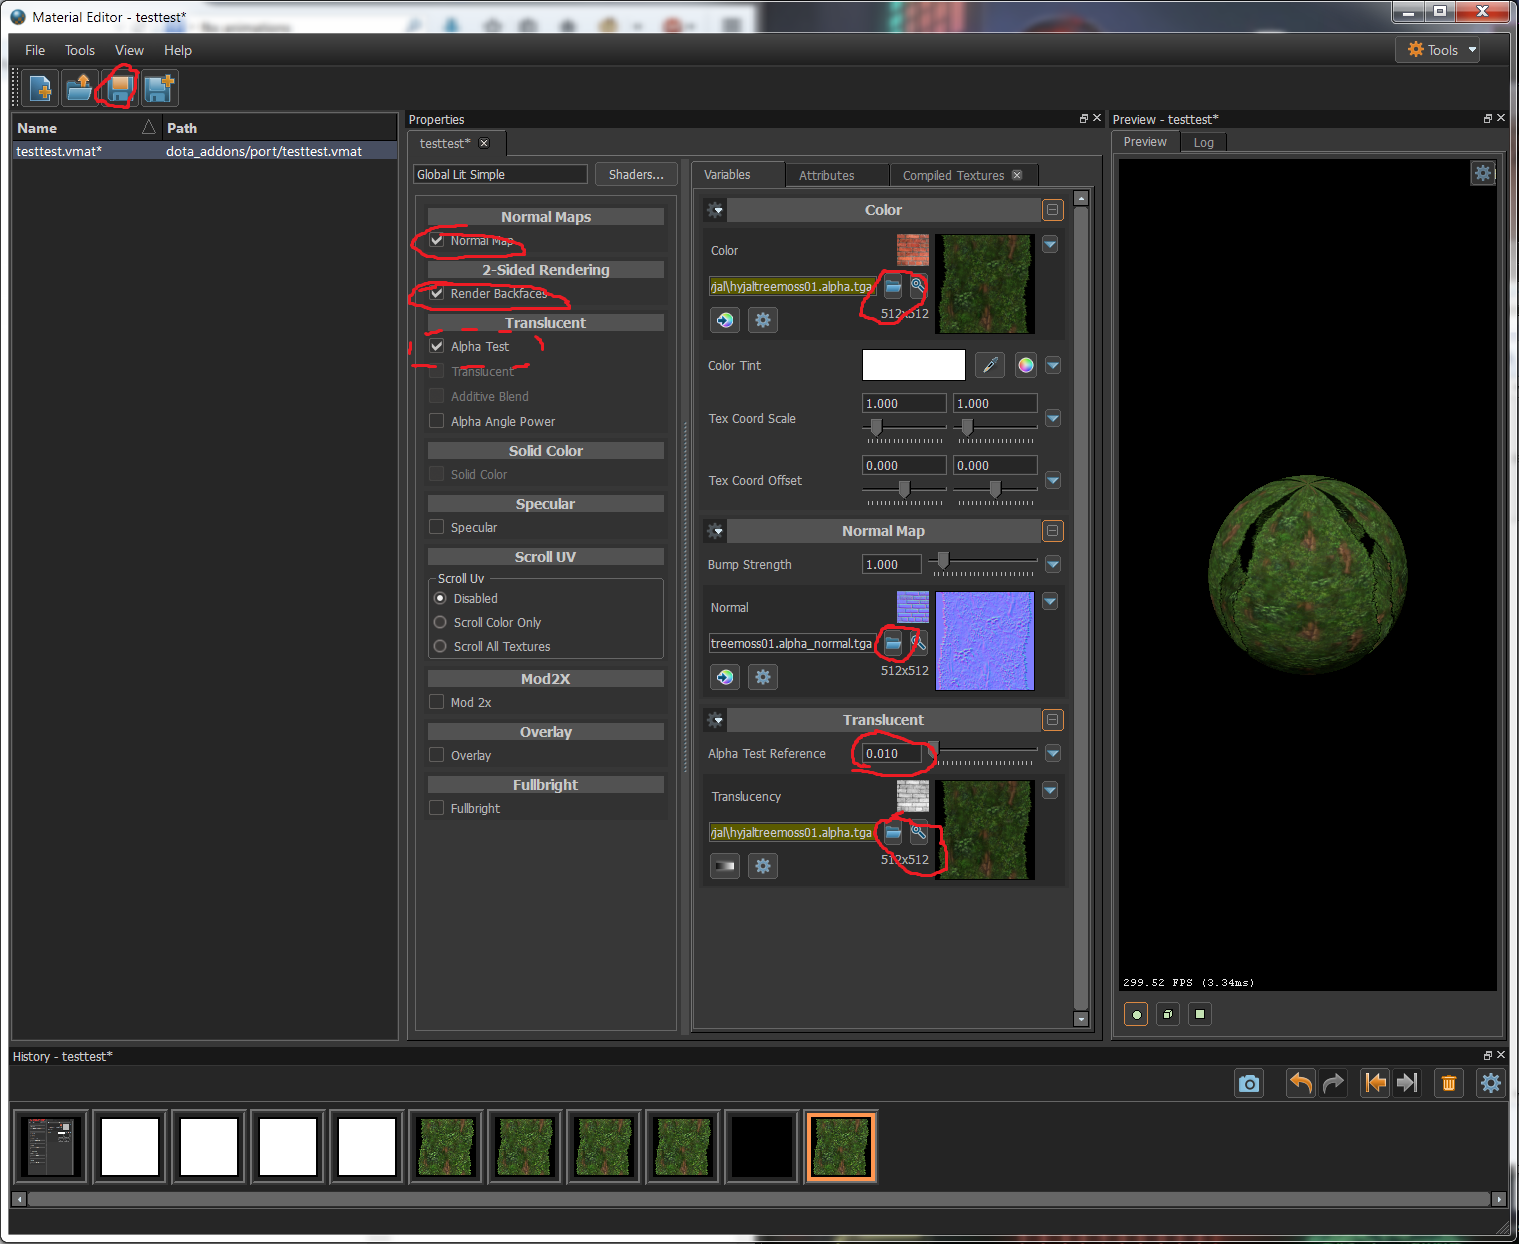Click the Color Tint white swatch

point(913,365)
